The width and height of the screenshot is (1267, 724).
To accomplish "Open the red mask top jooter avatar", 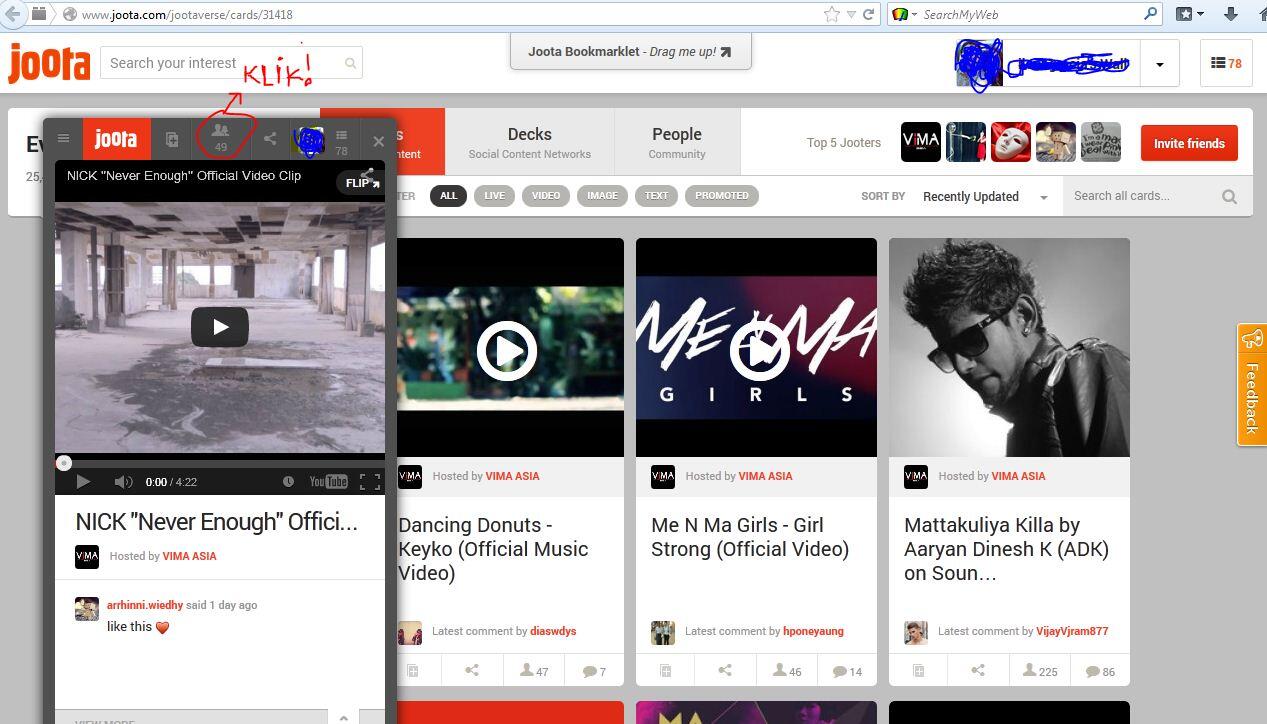I will 1011,142.
